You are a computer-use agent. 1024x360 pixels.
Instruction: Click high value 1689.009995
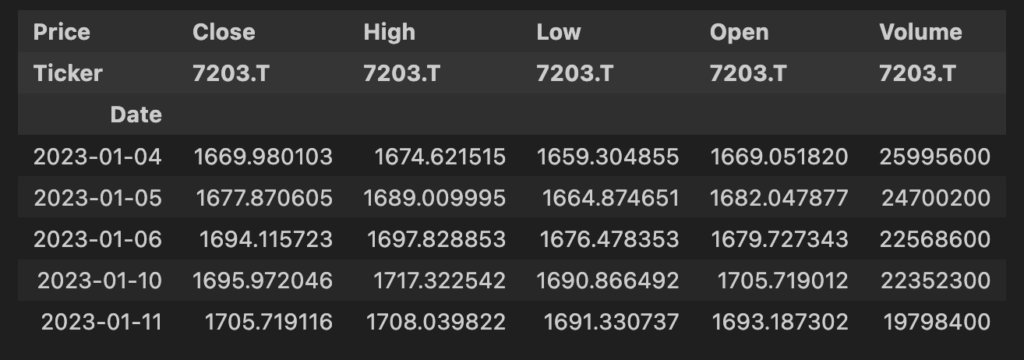tap(434, 198)
